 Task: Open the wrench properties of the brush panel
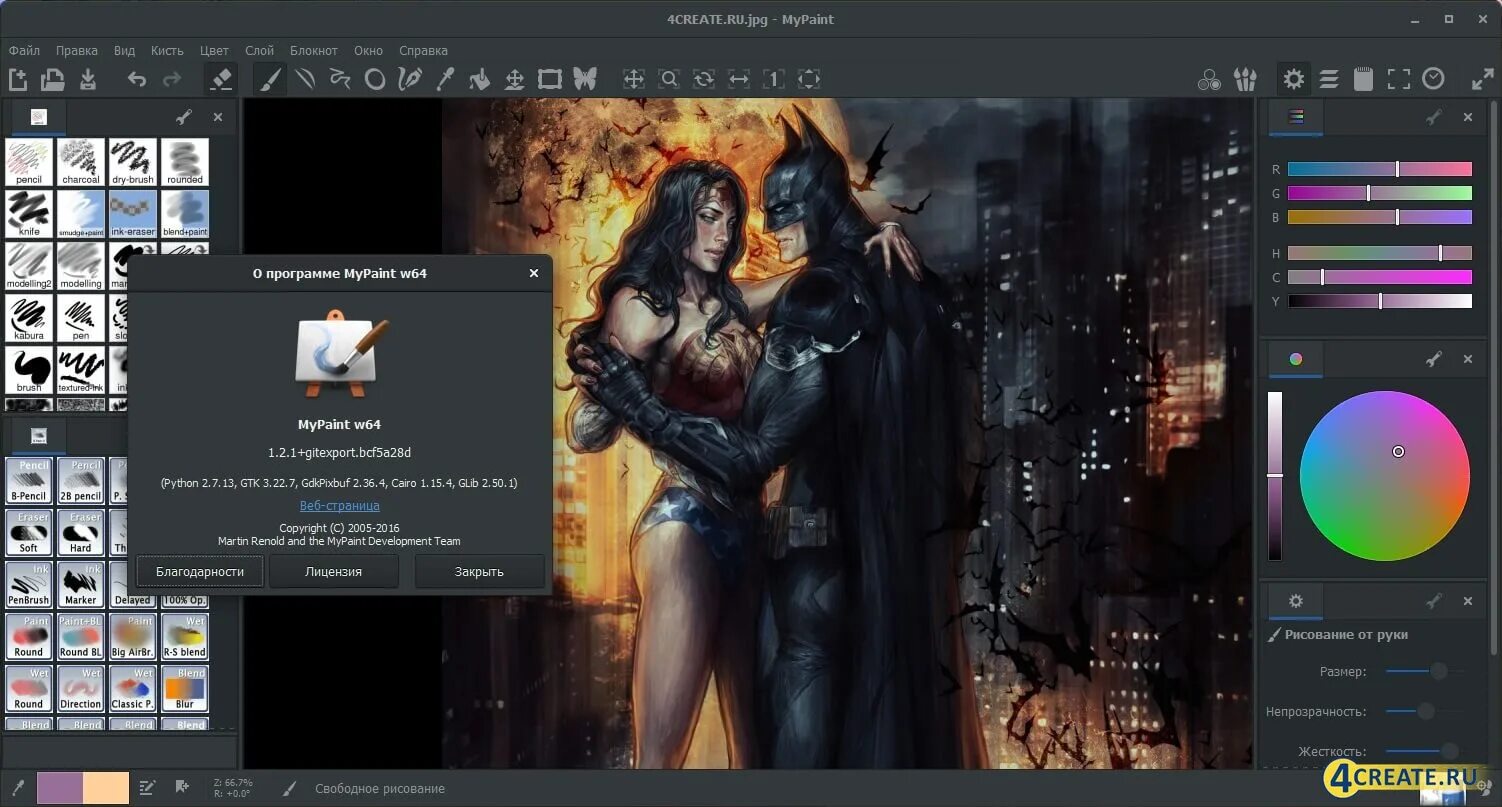(184, 117)
